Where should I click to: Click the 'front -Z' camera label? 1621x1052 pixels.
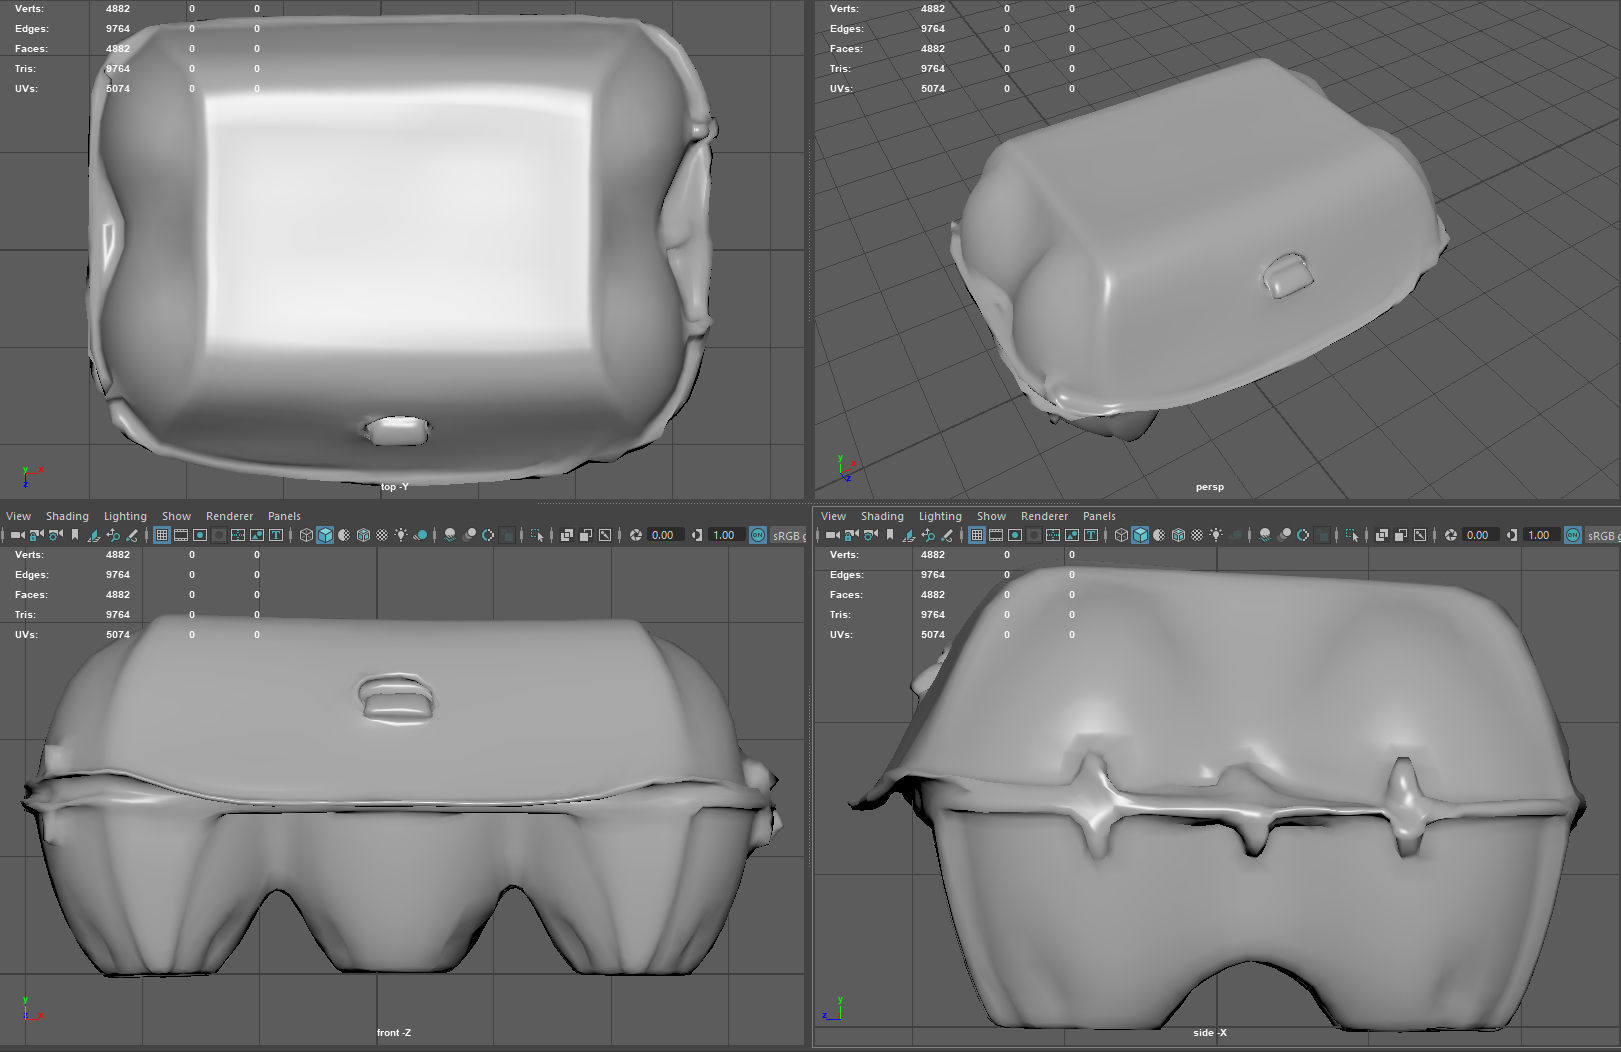pyautogui.click(x=393, y=1033)
